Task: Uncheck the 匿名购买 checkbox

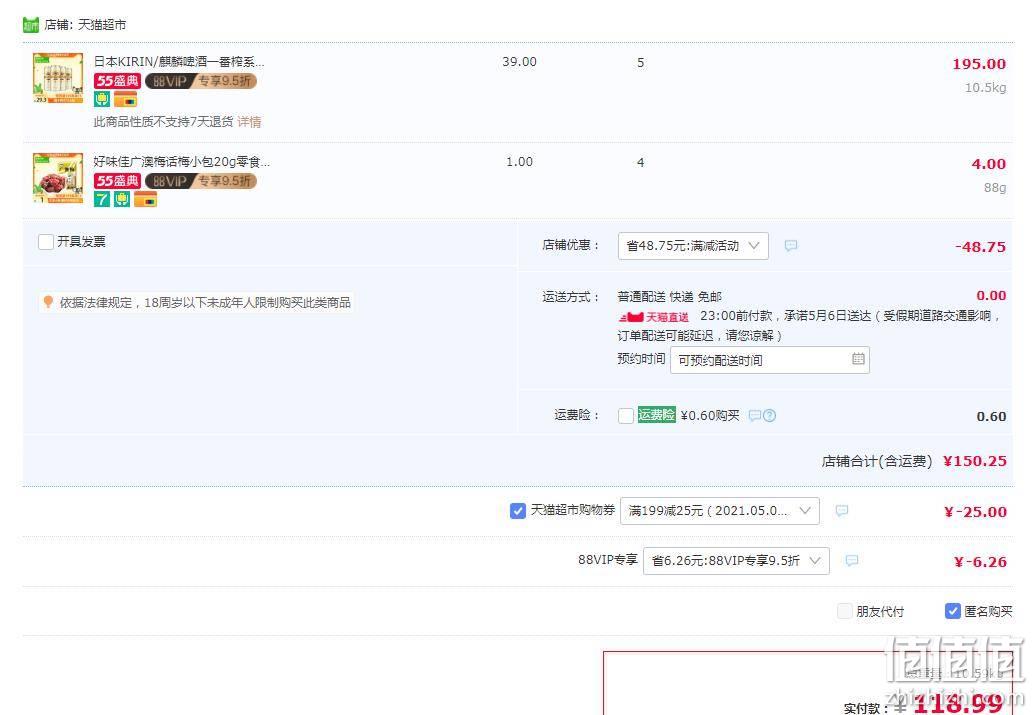Action: (x=952, y=611)
